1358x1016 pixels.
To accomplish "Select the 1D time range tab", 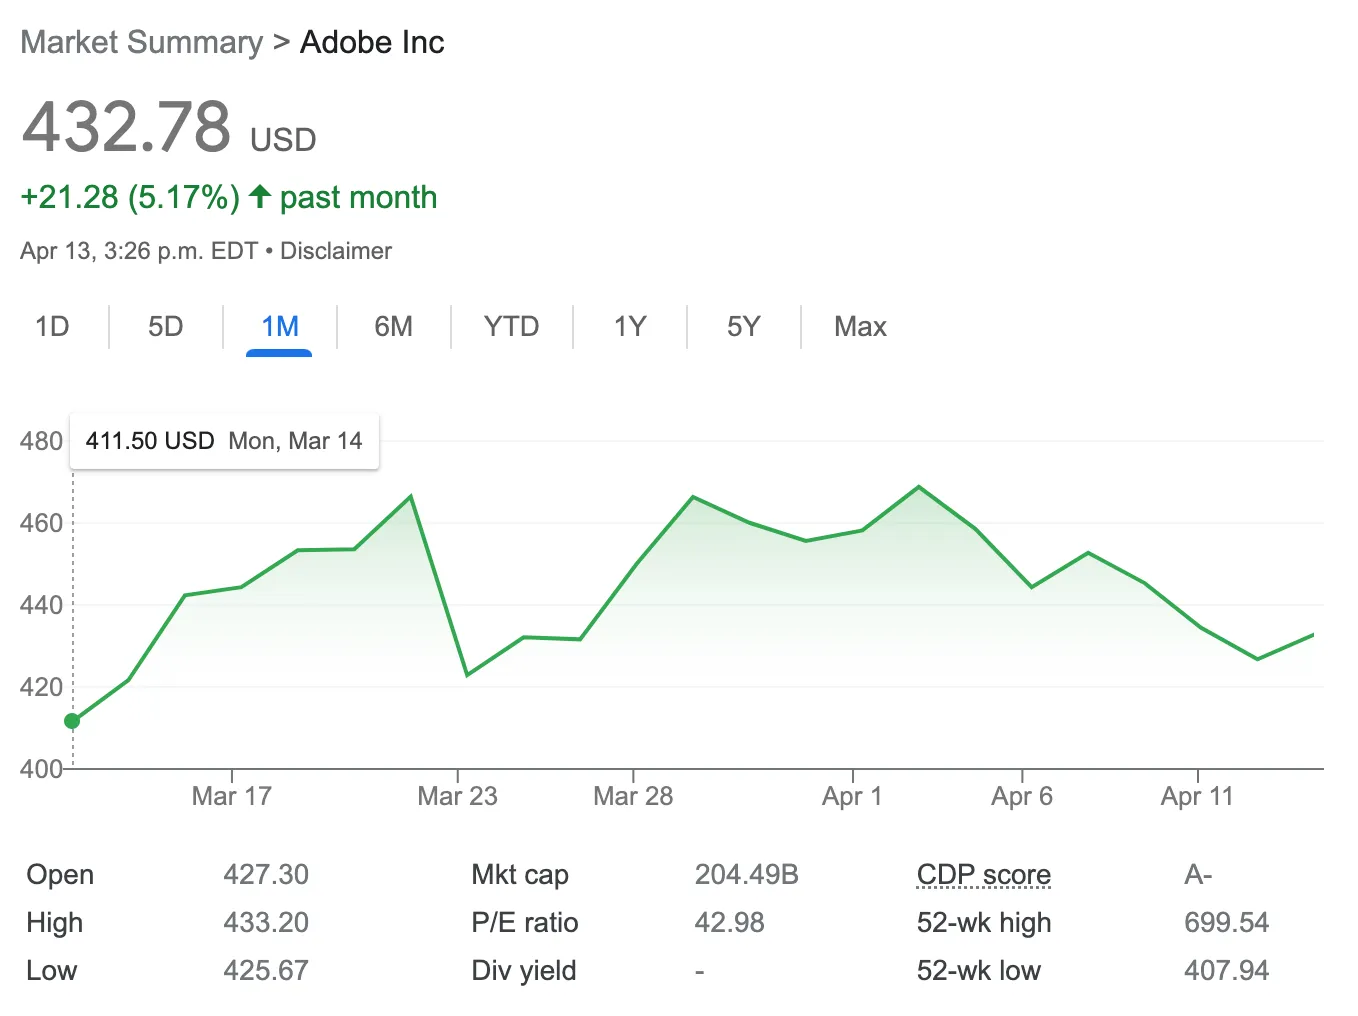I will pos(52,327).
